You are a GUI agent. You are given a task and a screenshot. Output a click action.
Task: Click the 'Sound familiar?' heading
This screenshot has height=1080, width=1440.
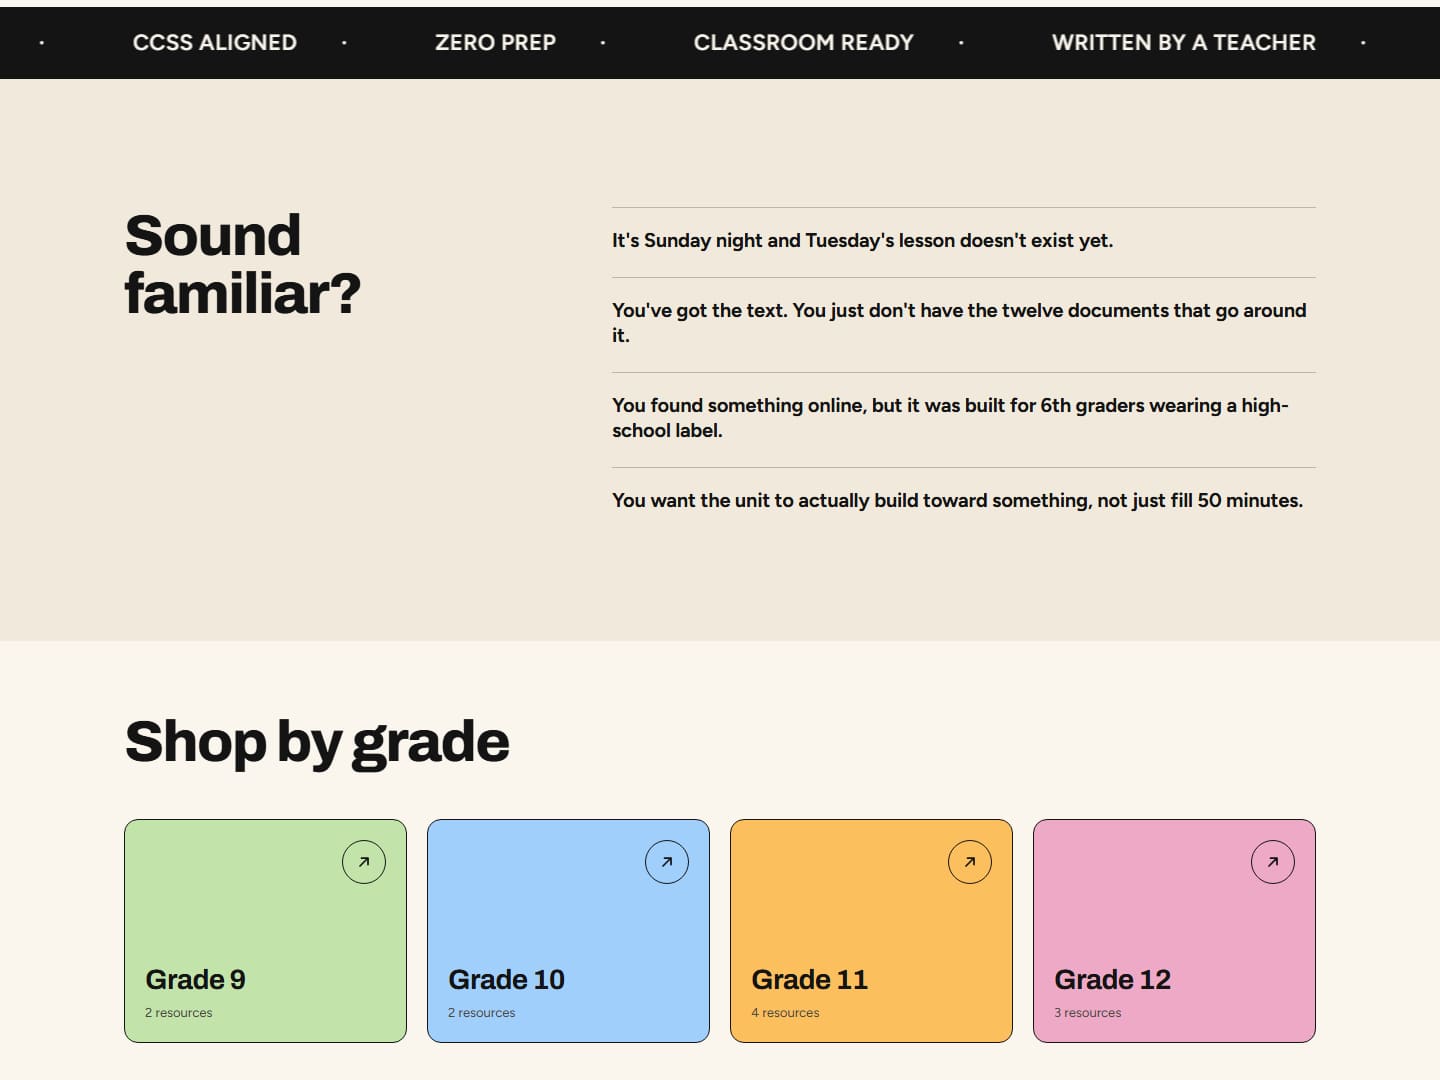[243, 264]
